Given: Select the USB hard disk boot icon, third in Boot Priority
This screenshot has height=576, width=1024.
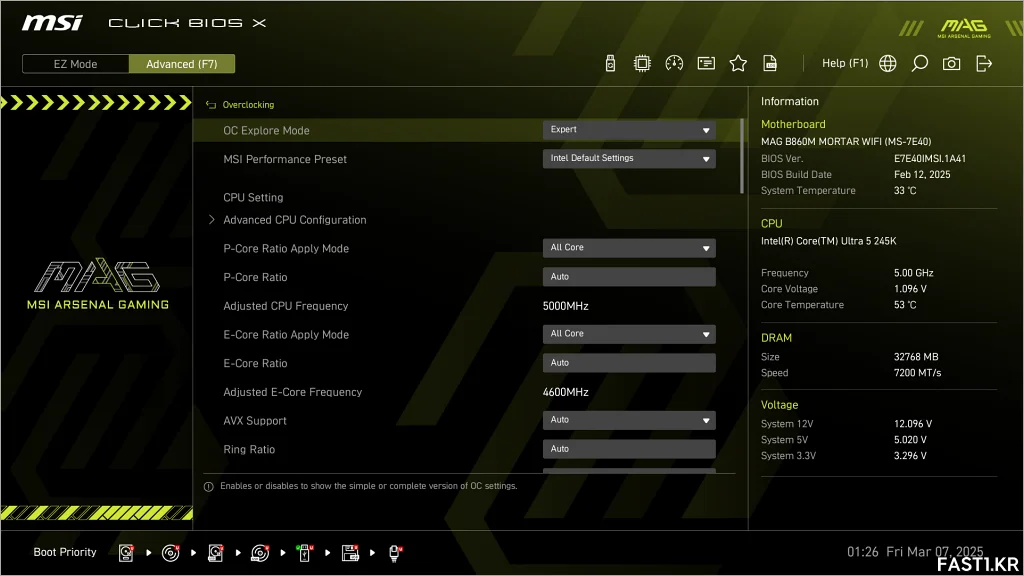Looking at the screenshot, I should tap(216, 552).
